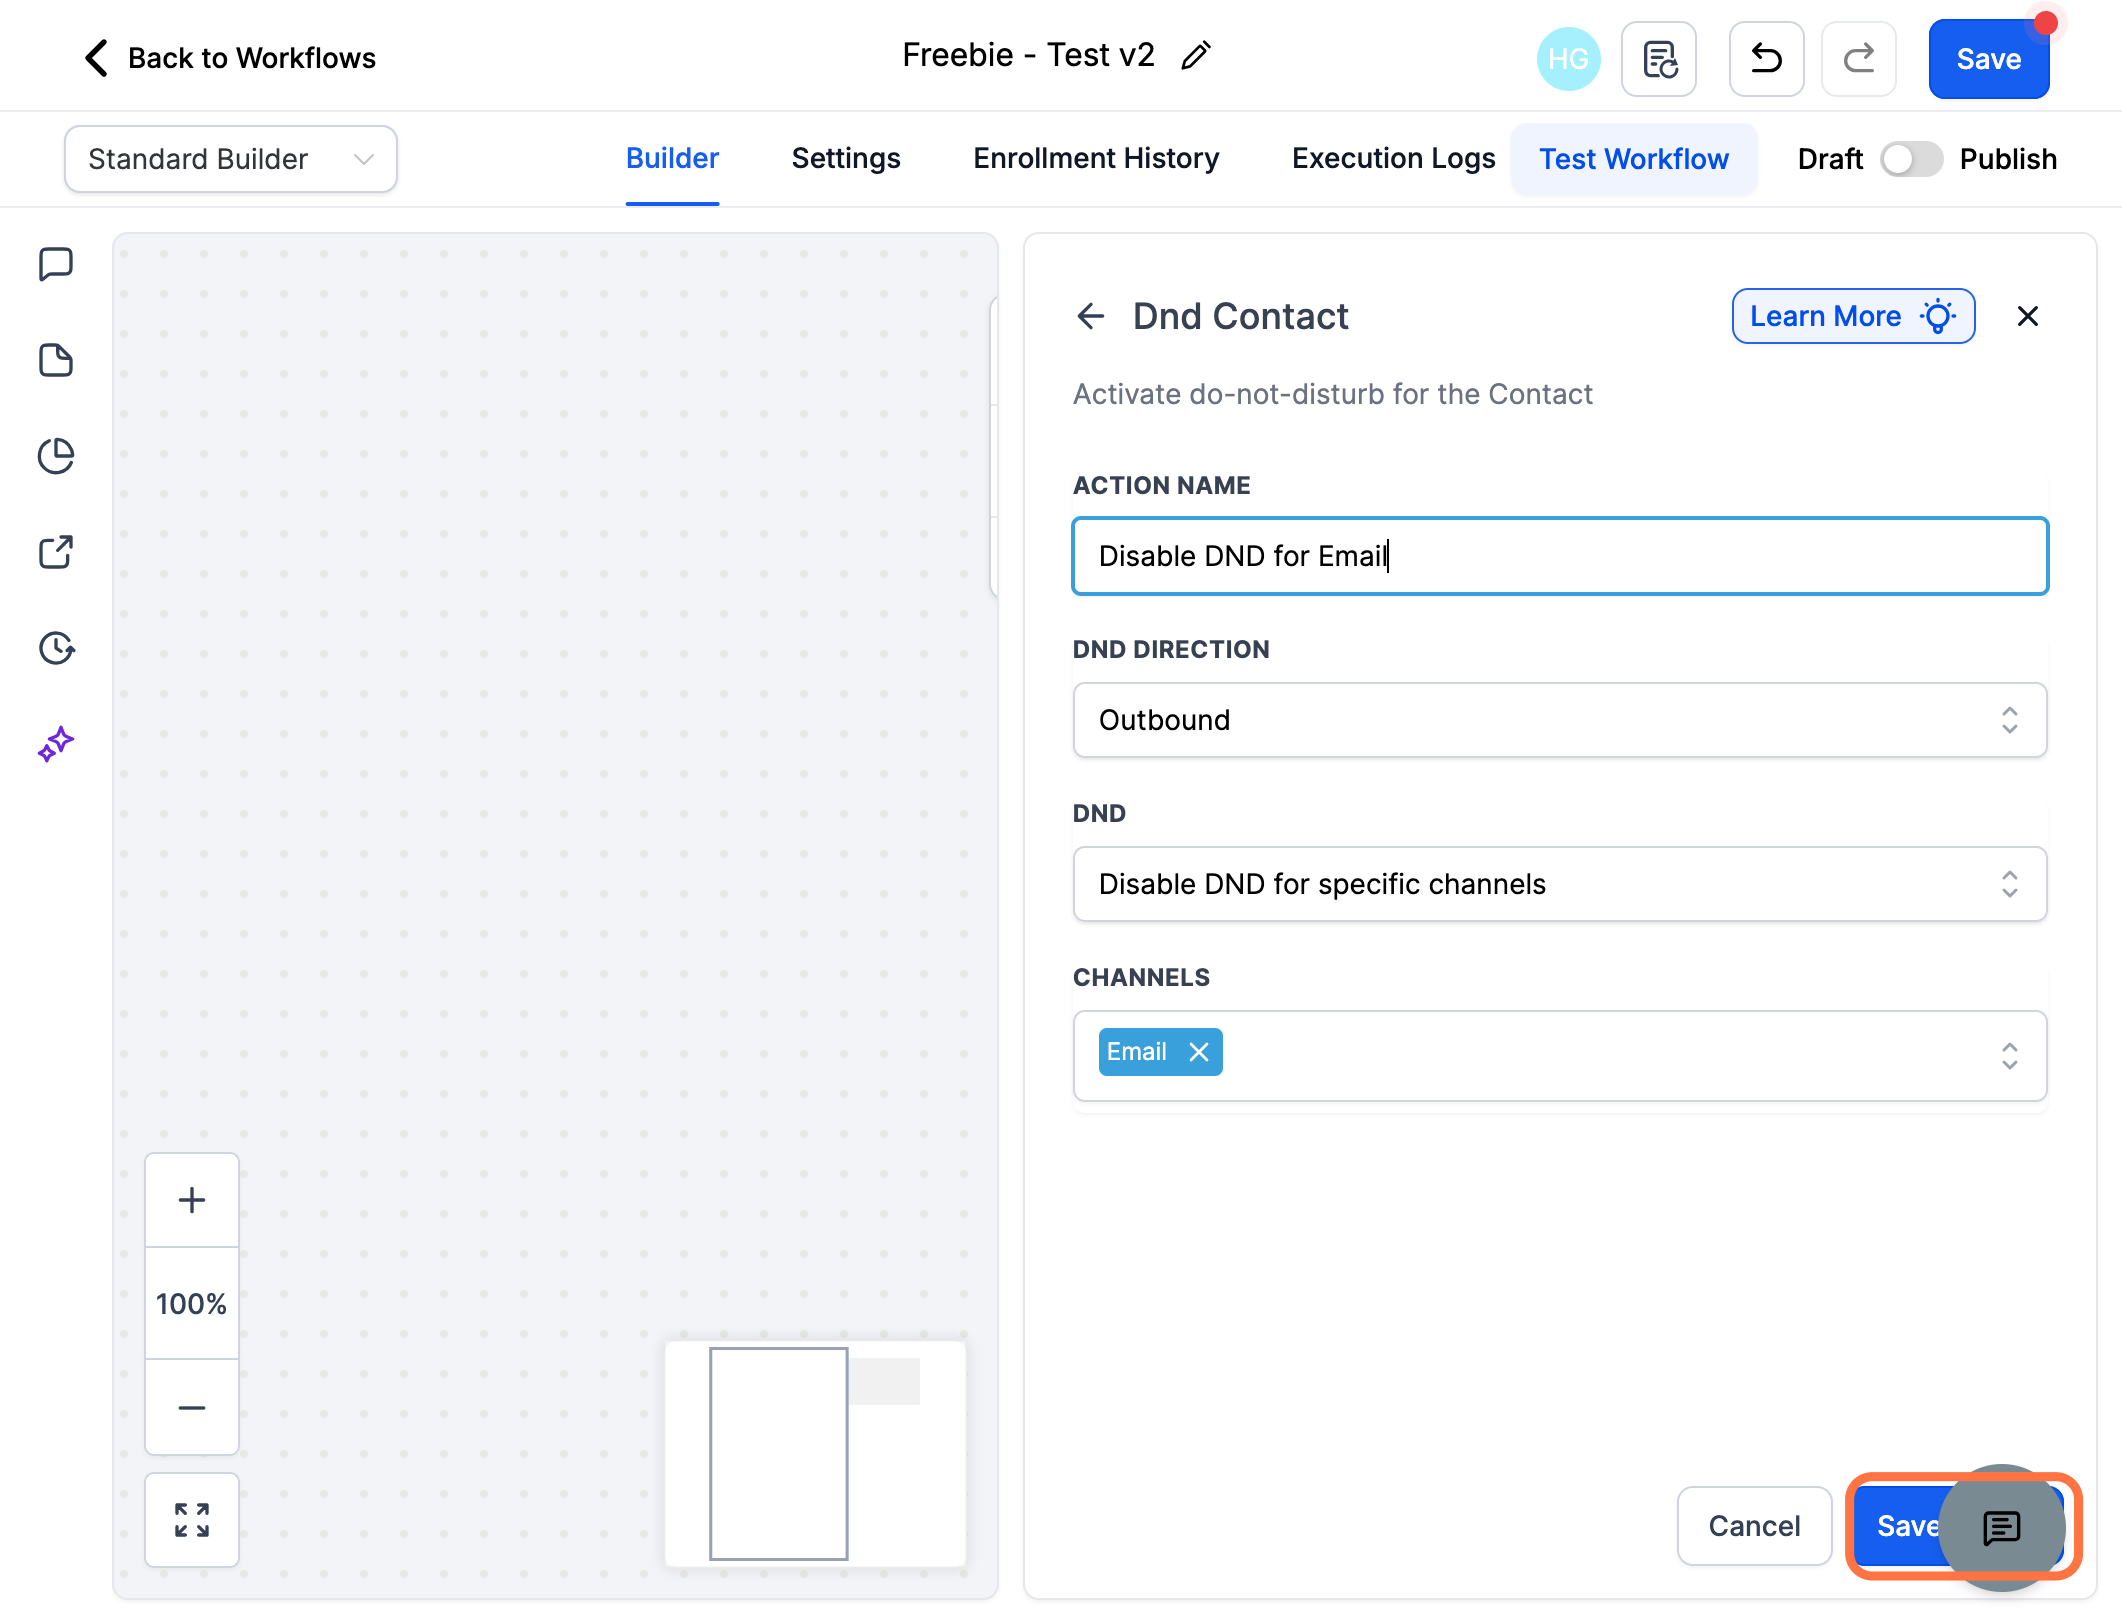Viewport: 2122px width, 1624px height.
Task: Click the Test Workflow button
Action: 1634,159
